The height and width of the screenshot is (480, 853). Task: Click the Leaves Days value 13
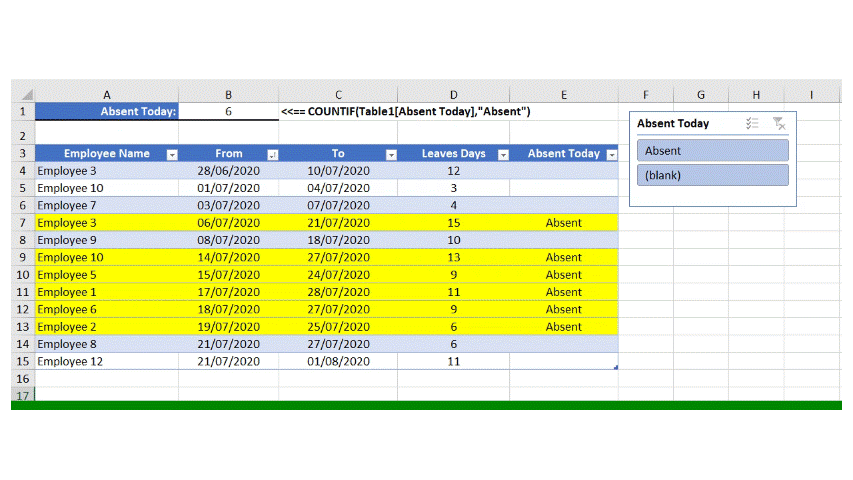click(x=453, y=257)
